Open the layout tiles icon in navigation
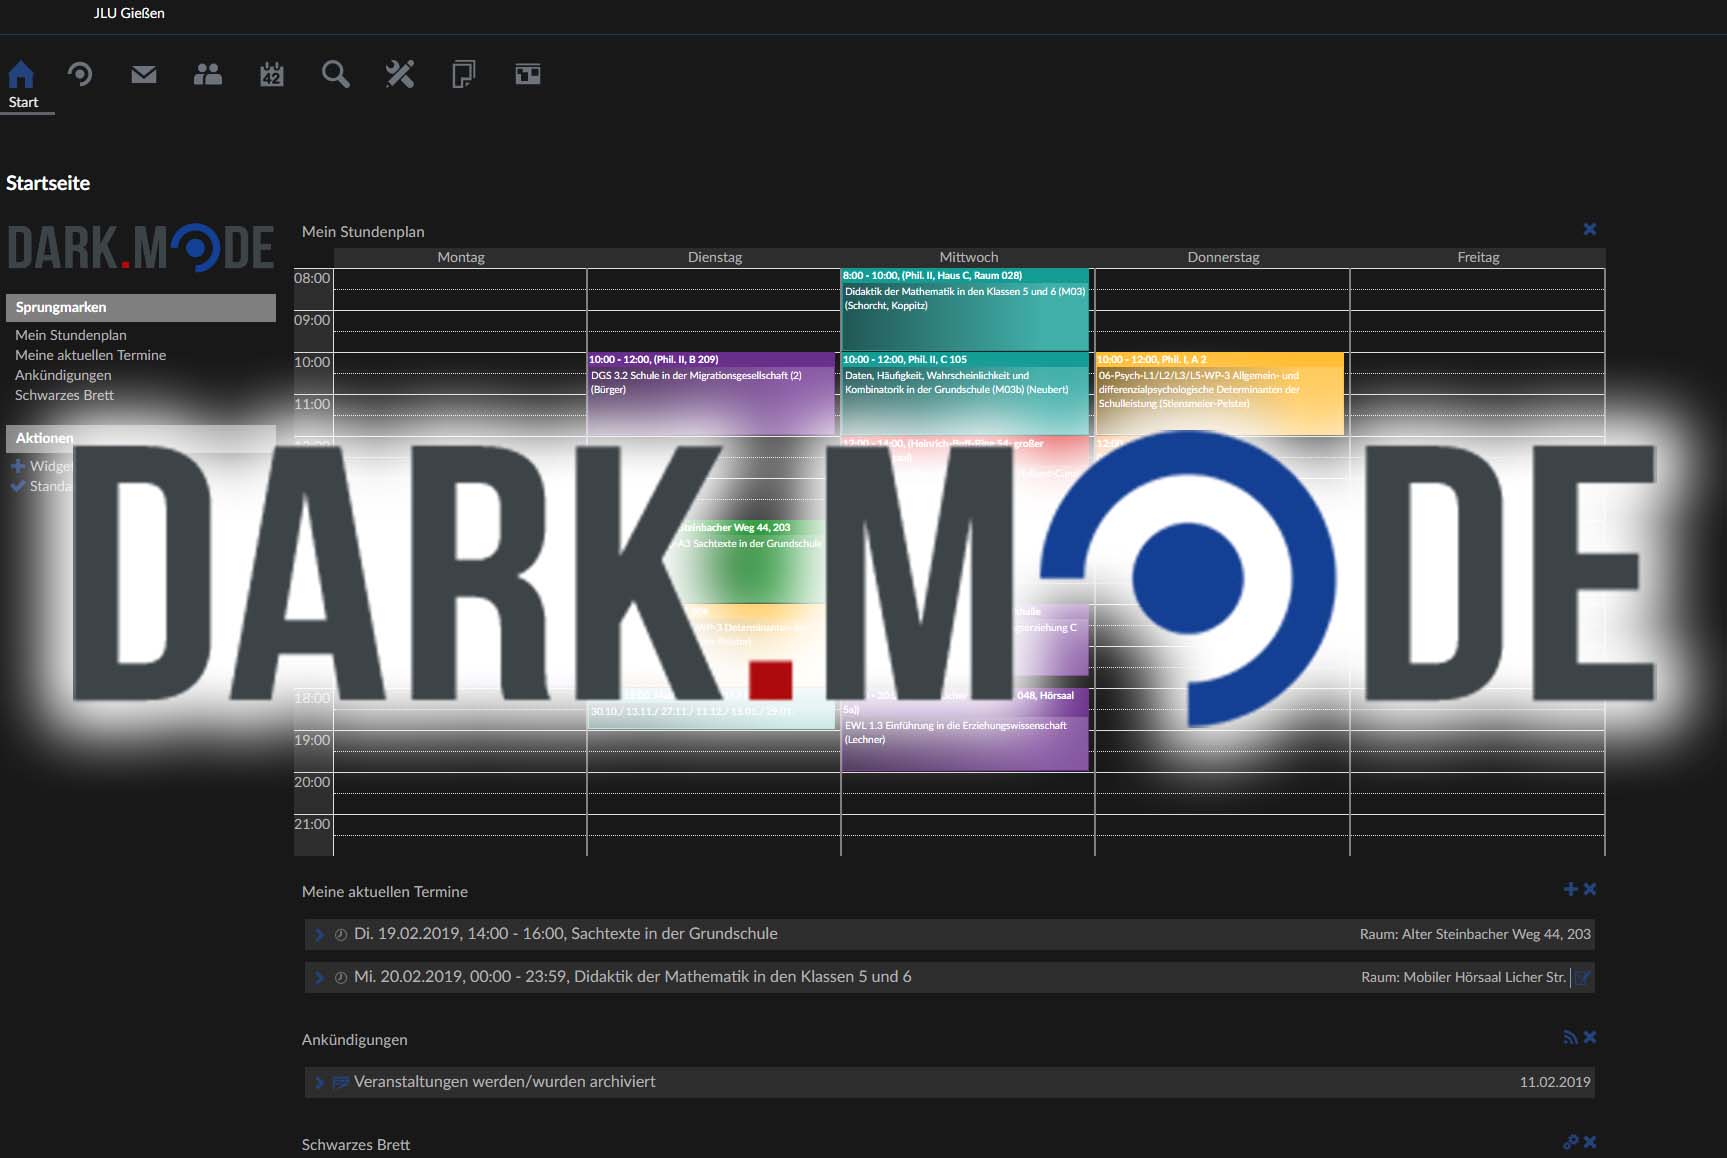 click(528, 74)
